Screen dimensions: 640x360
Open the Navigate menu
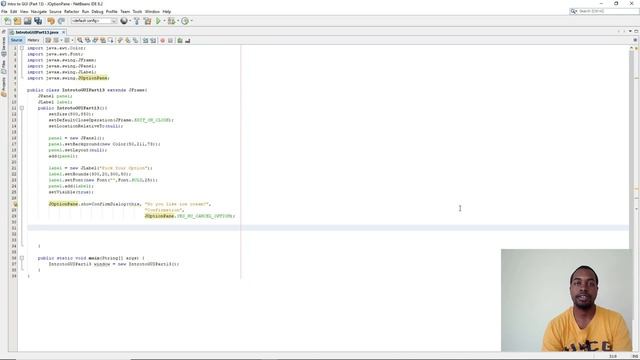39,11
